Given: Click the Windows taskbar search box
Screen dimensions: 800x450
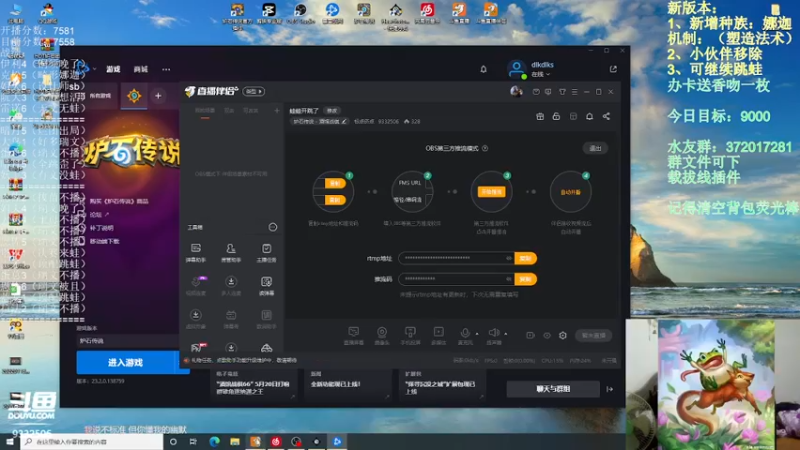Looking at the screenshot, I should (92, 442).
